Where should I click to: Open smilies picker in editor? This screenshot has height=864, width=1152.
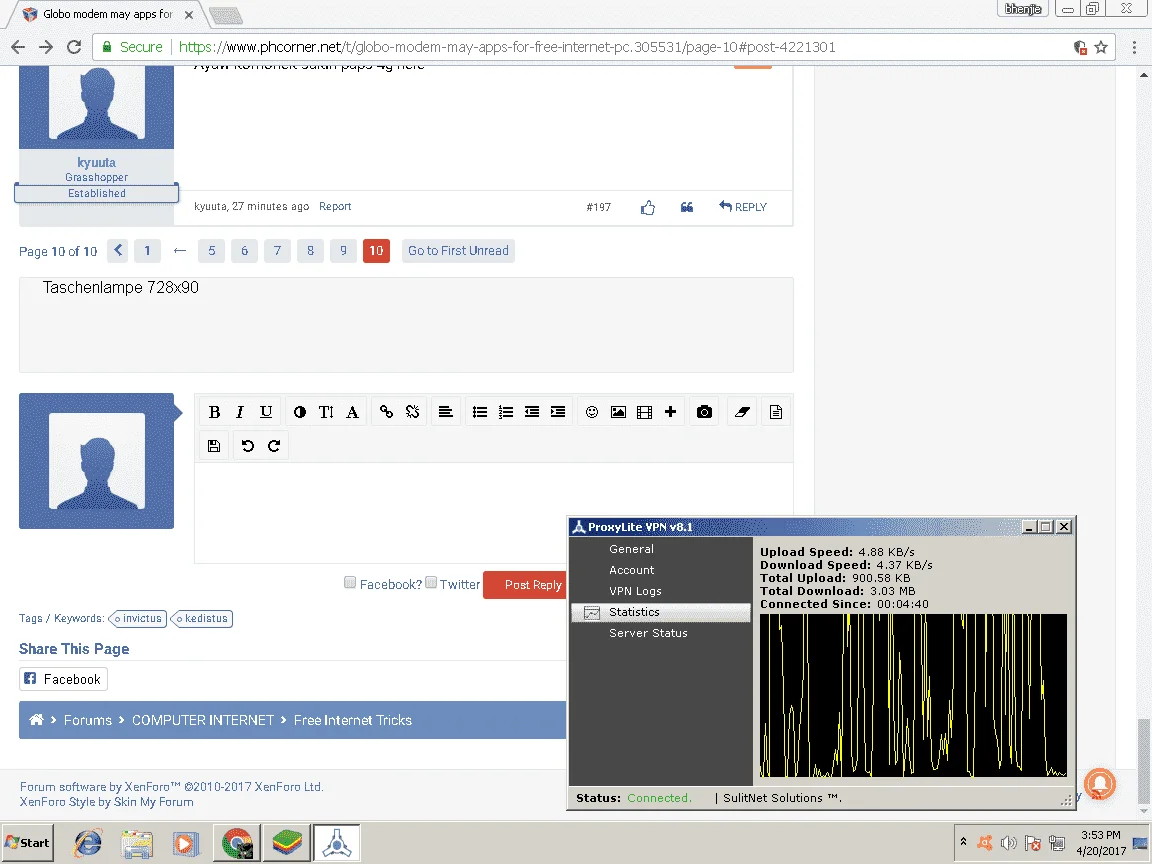[x=592, y=412]
